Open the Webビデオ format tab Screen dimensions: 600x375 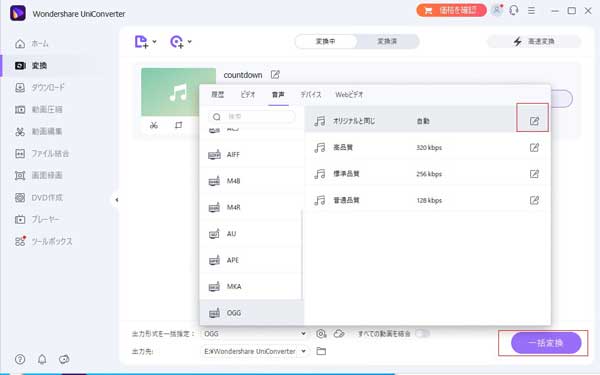tap(349, 95)
